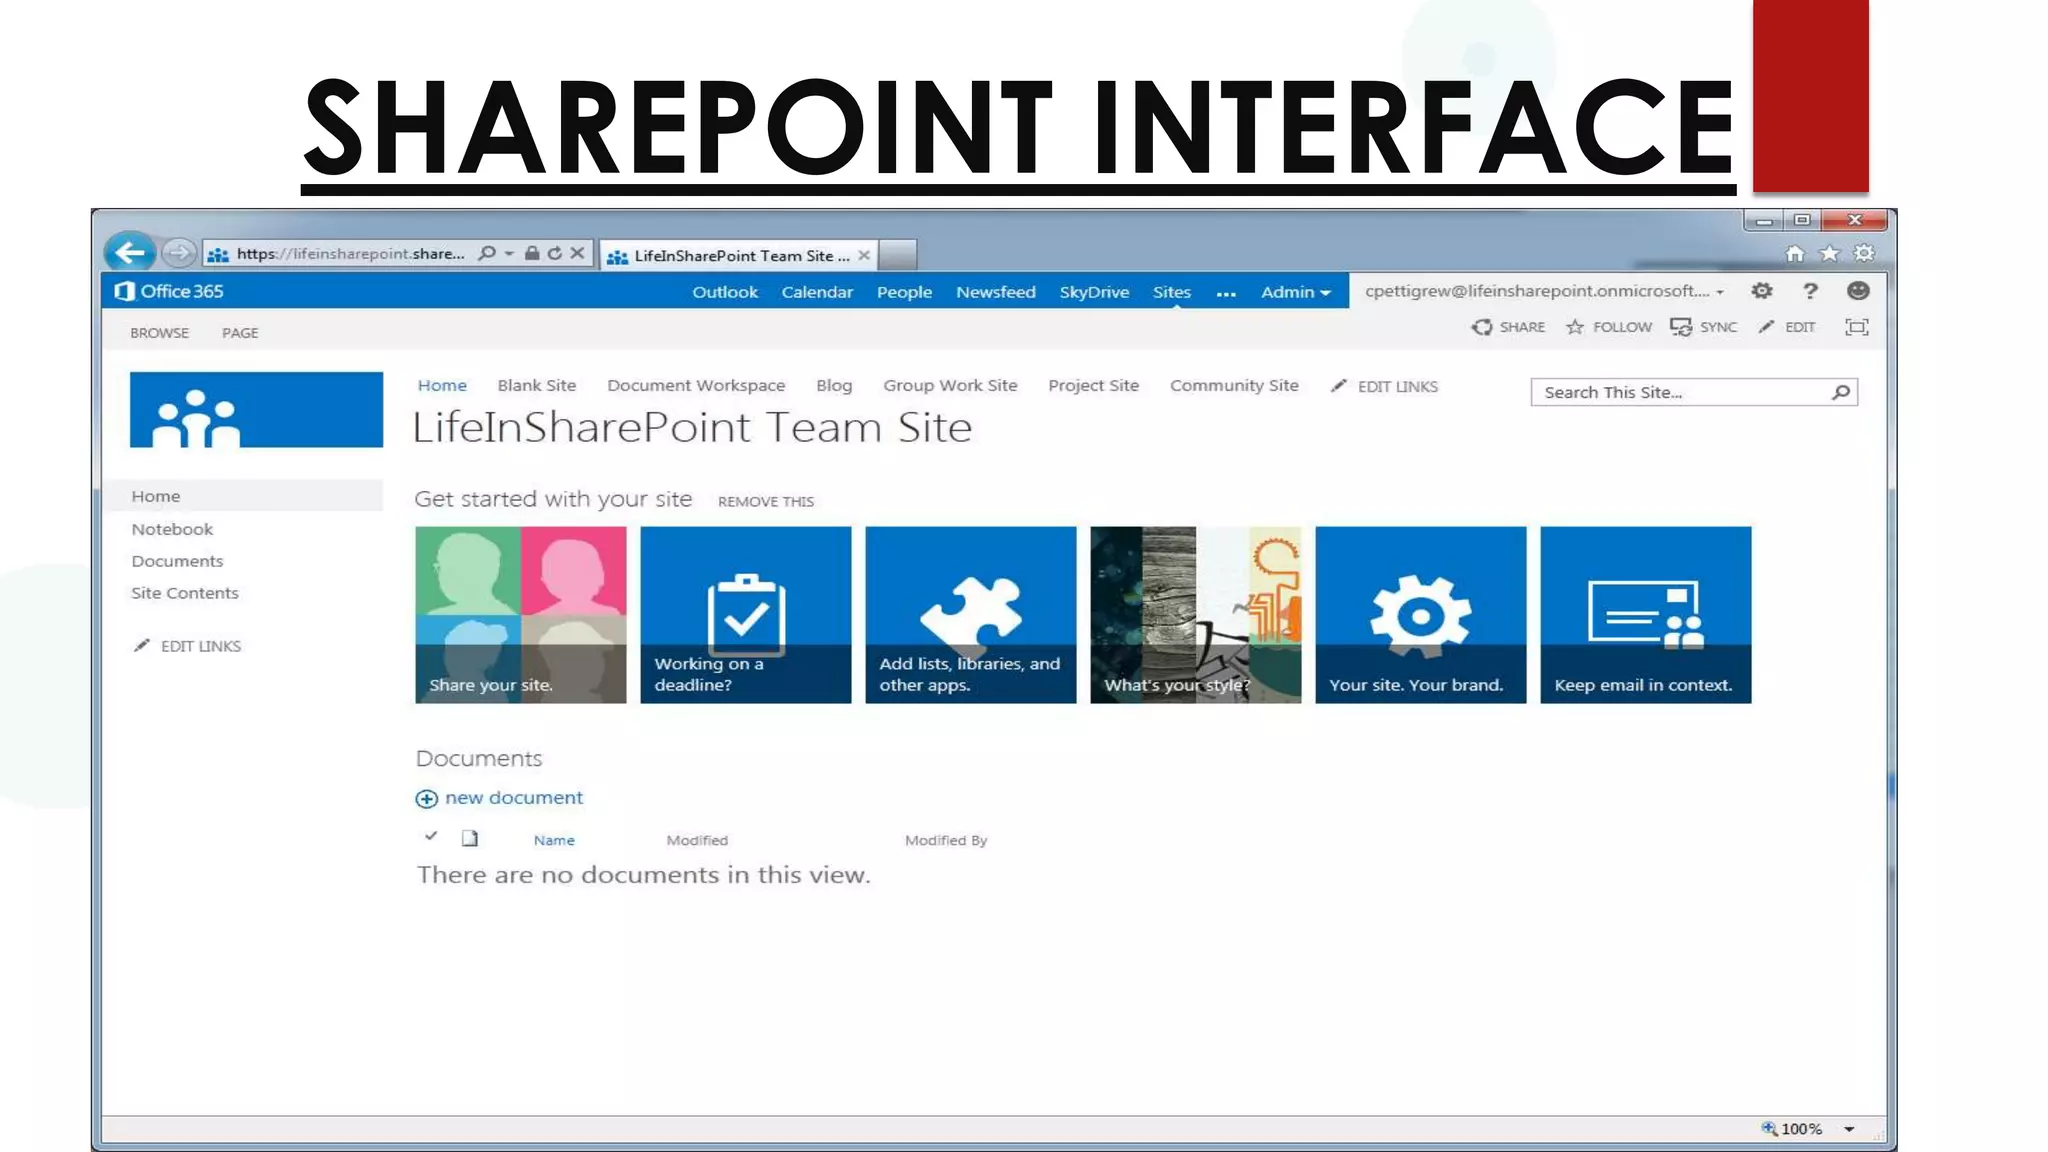Open the ellipsis more-links menu
This screenshot has height=1152, width=2048.
click(x=1226, y=293)
